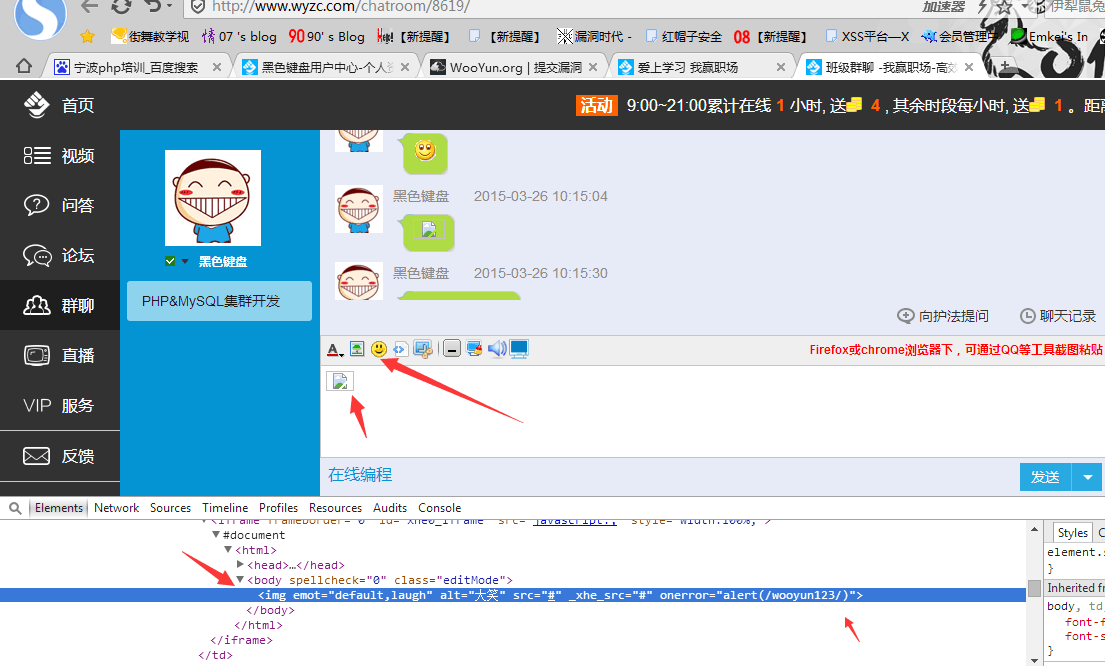Click the 活动 activity badge in banner
1105x666 pixels.
coord(596,105)
